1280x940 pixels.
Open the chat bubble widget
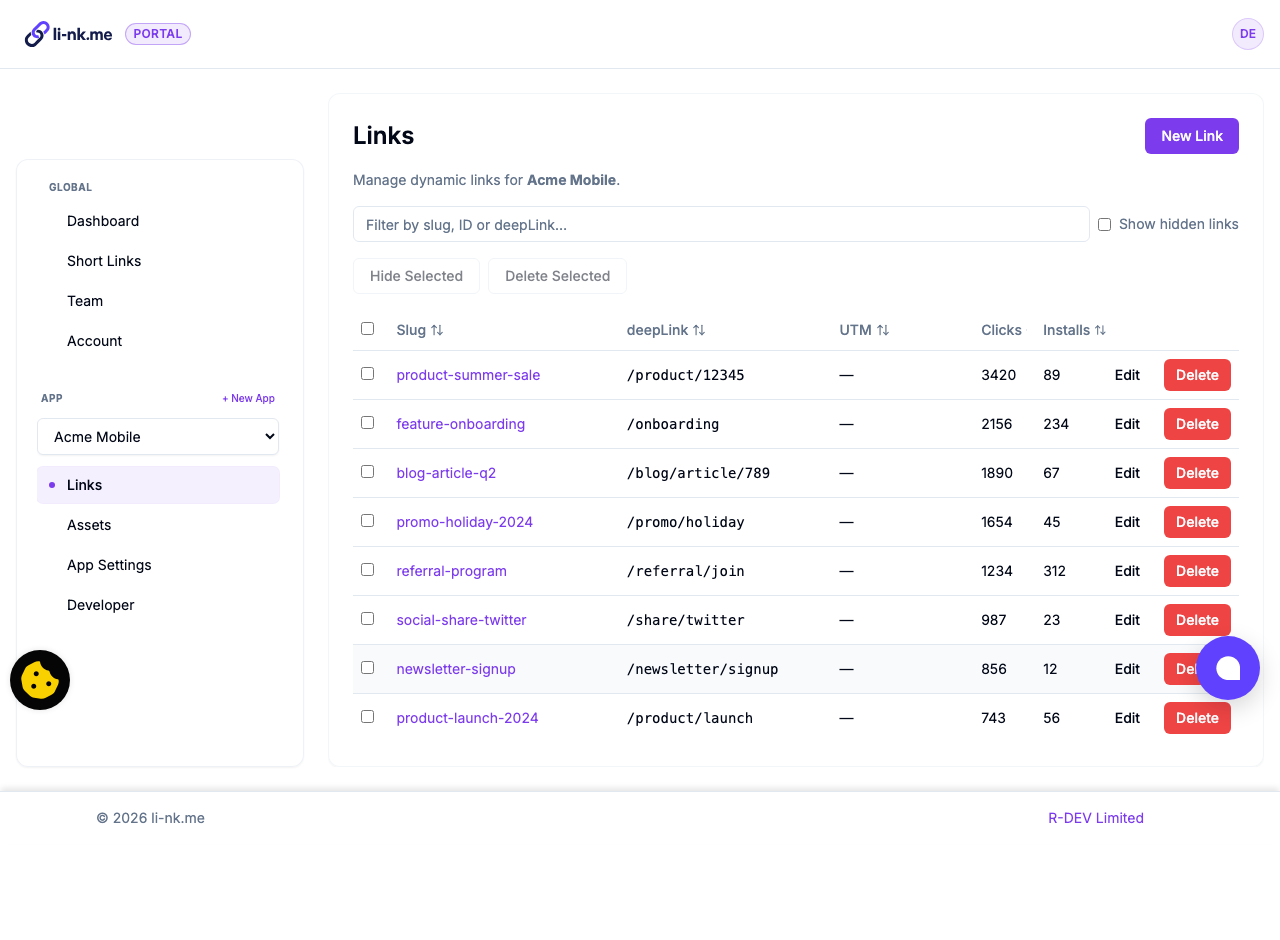point(1228,668)
